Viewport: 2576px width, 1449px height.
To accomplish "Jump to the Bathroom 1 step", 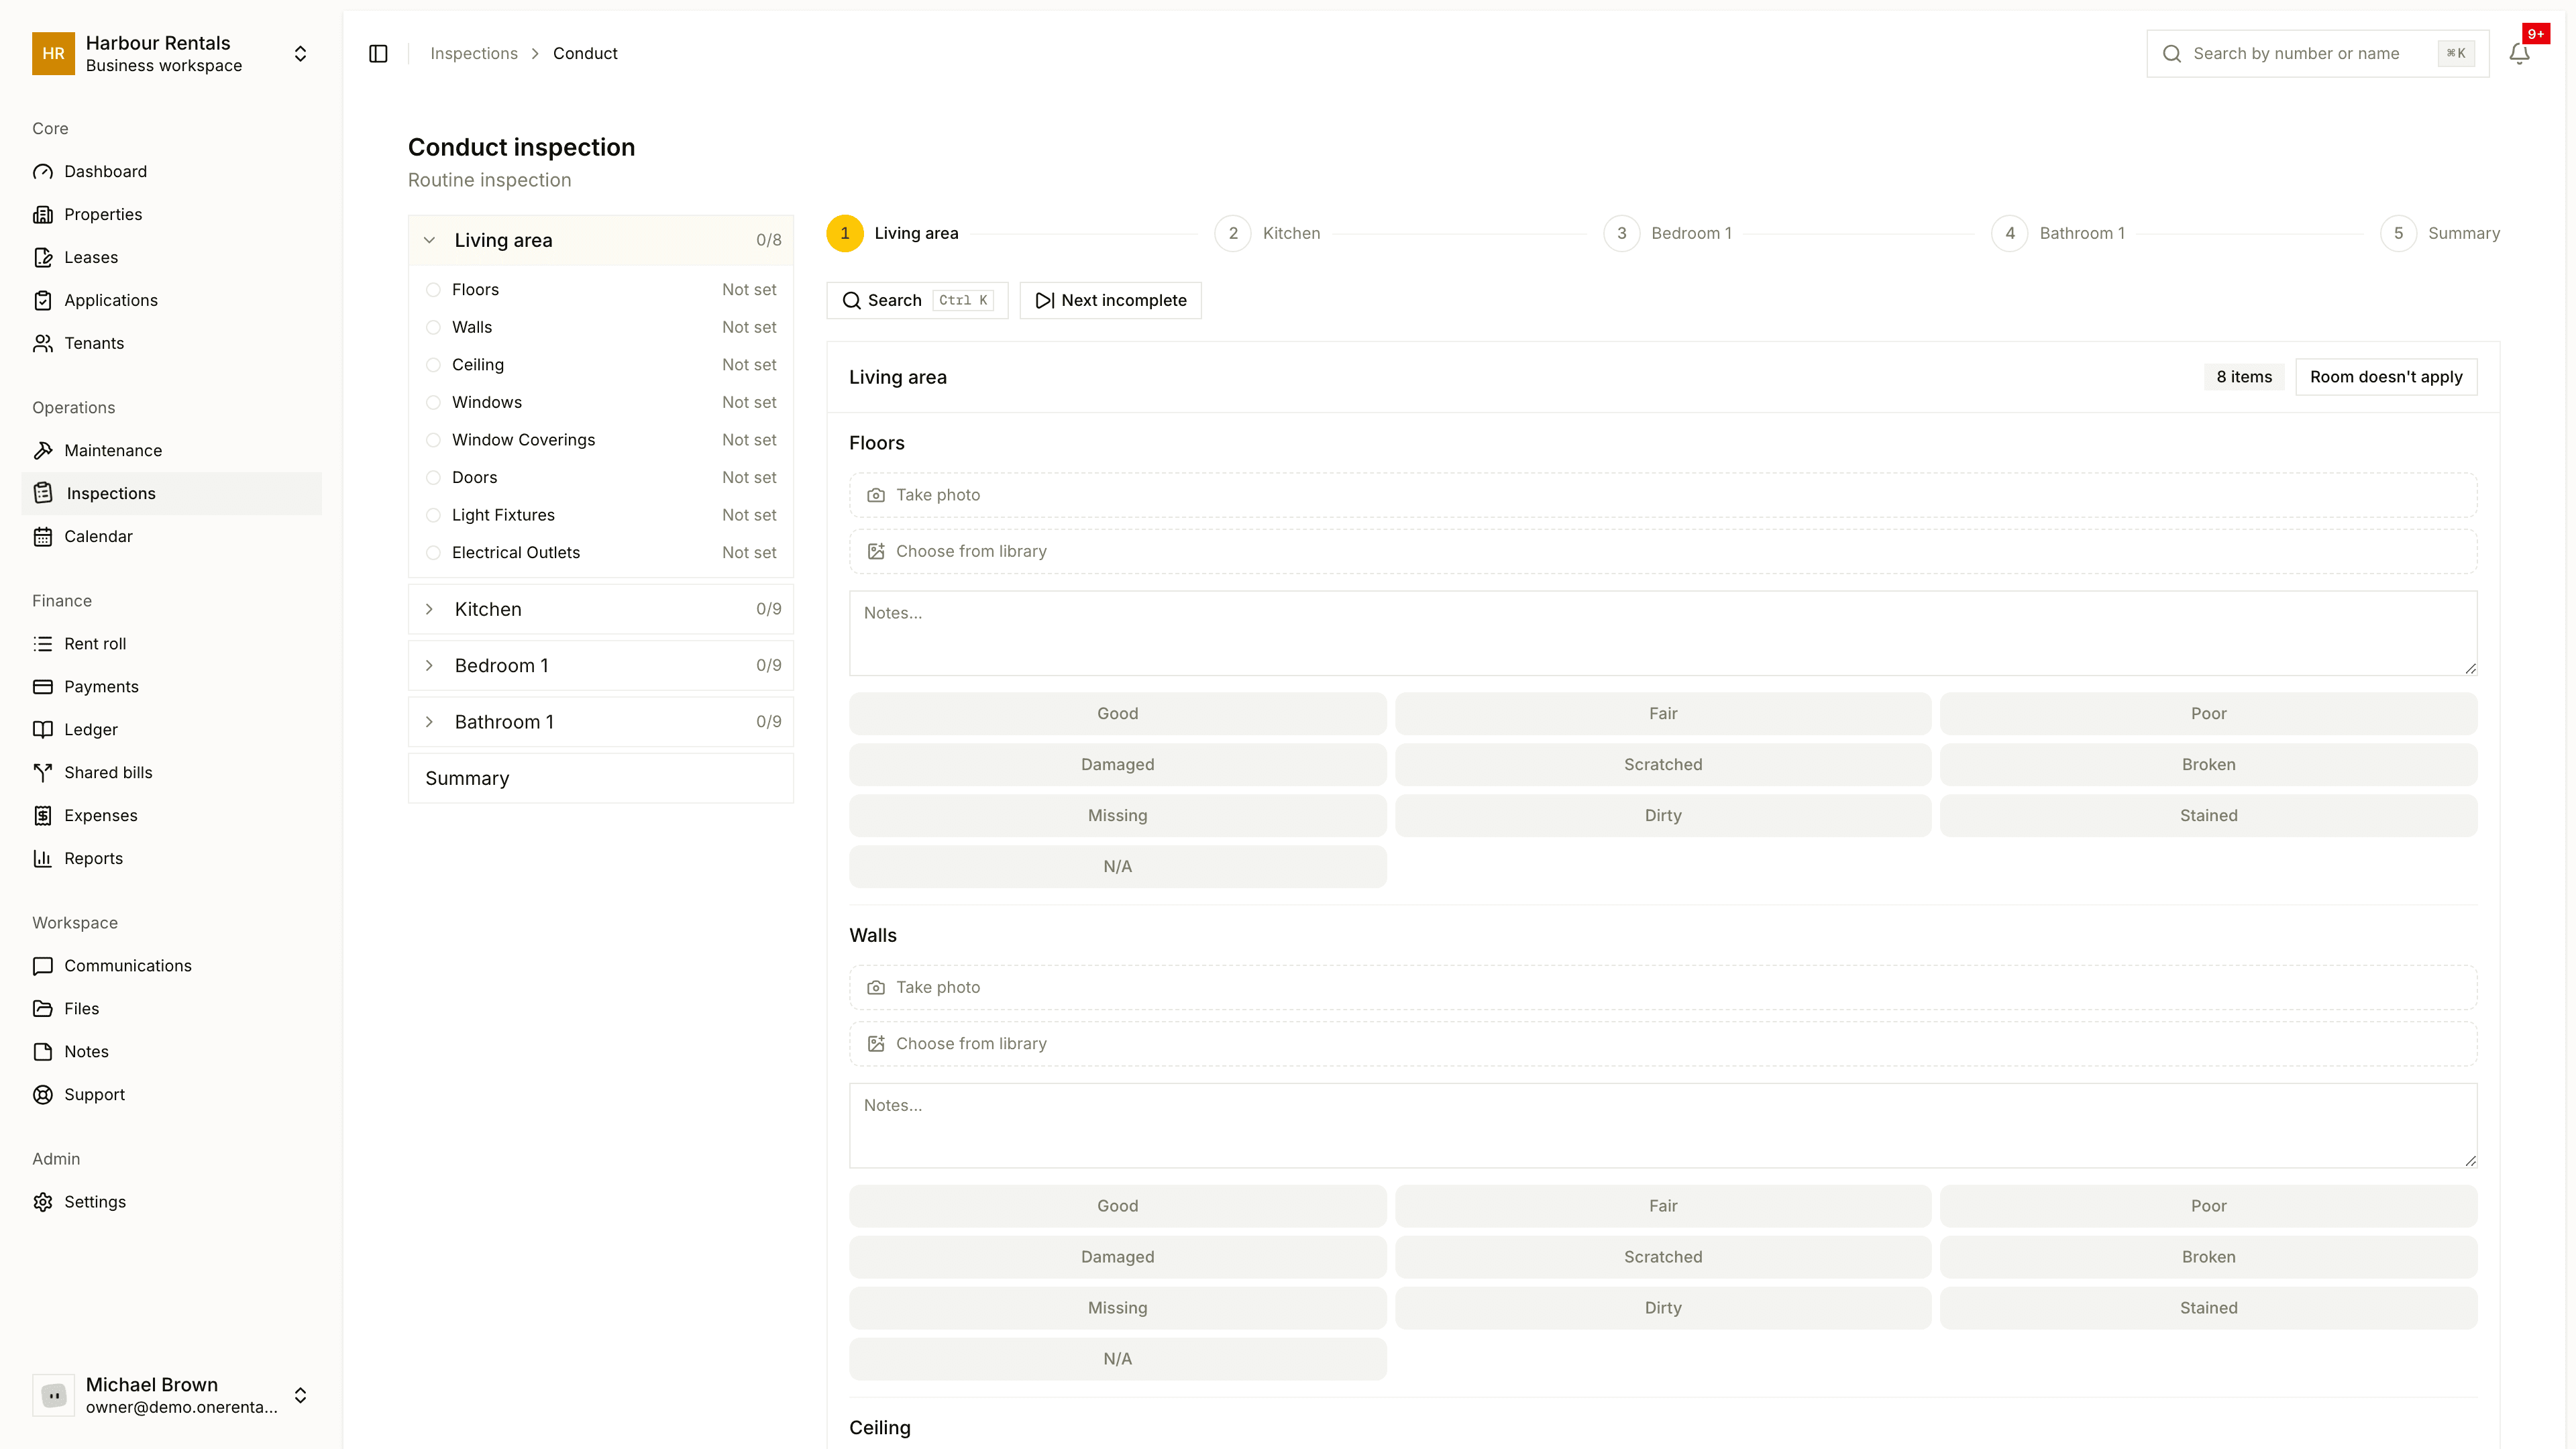I will tap(2059, 233).
